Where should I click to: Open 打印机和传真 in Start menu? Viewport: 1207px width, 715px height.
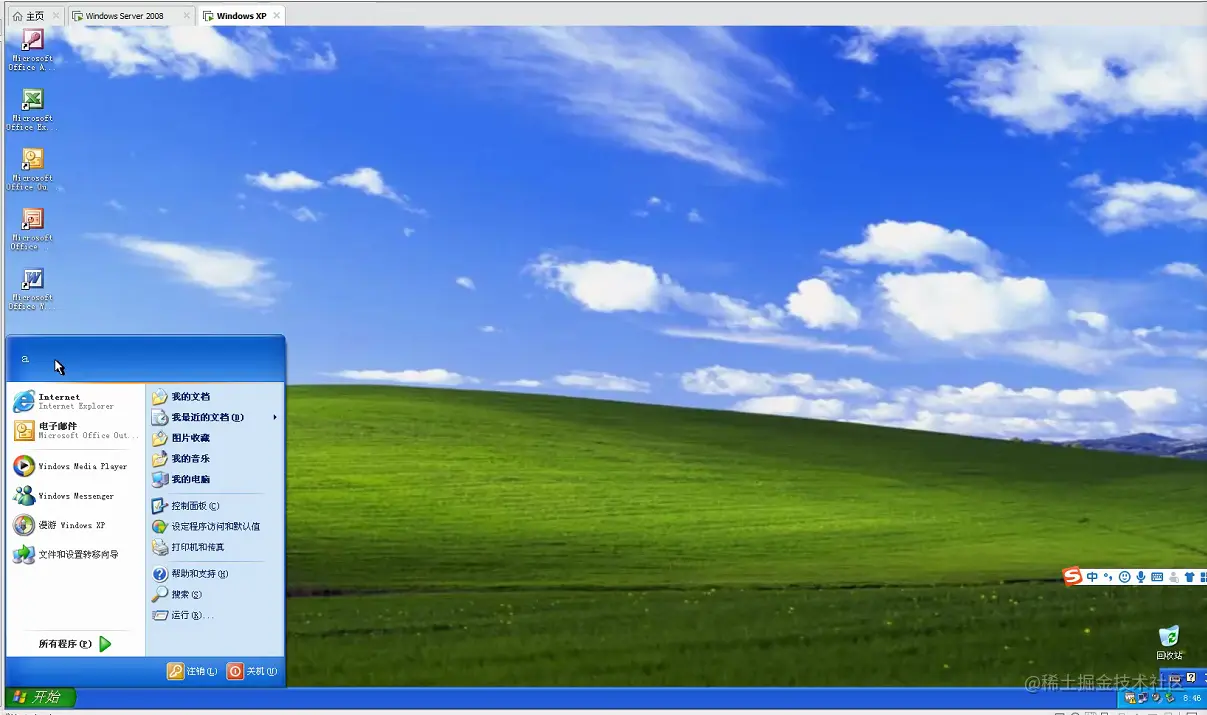(x=214, y=547)
